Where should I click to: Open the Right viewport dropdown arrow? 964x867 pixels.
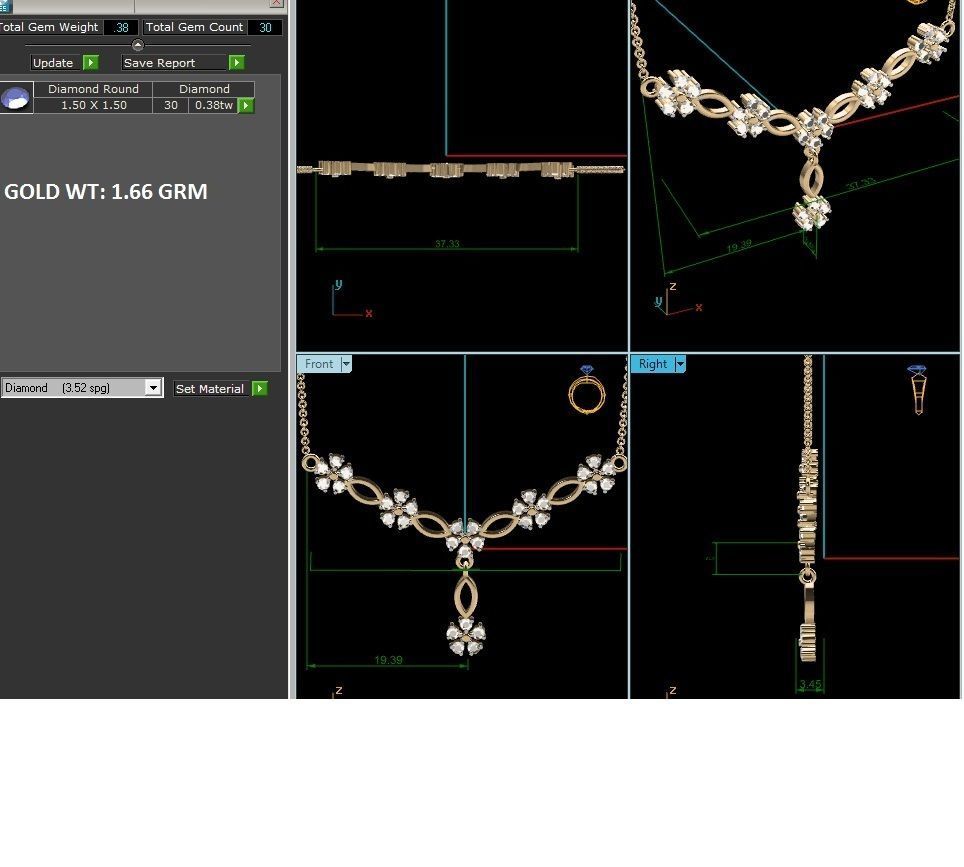pyautogui.click(x=680, y=364)
